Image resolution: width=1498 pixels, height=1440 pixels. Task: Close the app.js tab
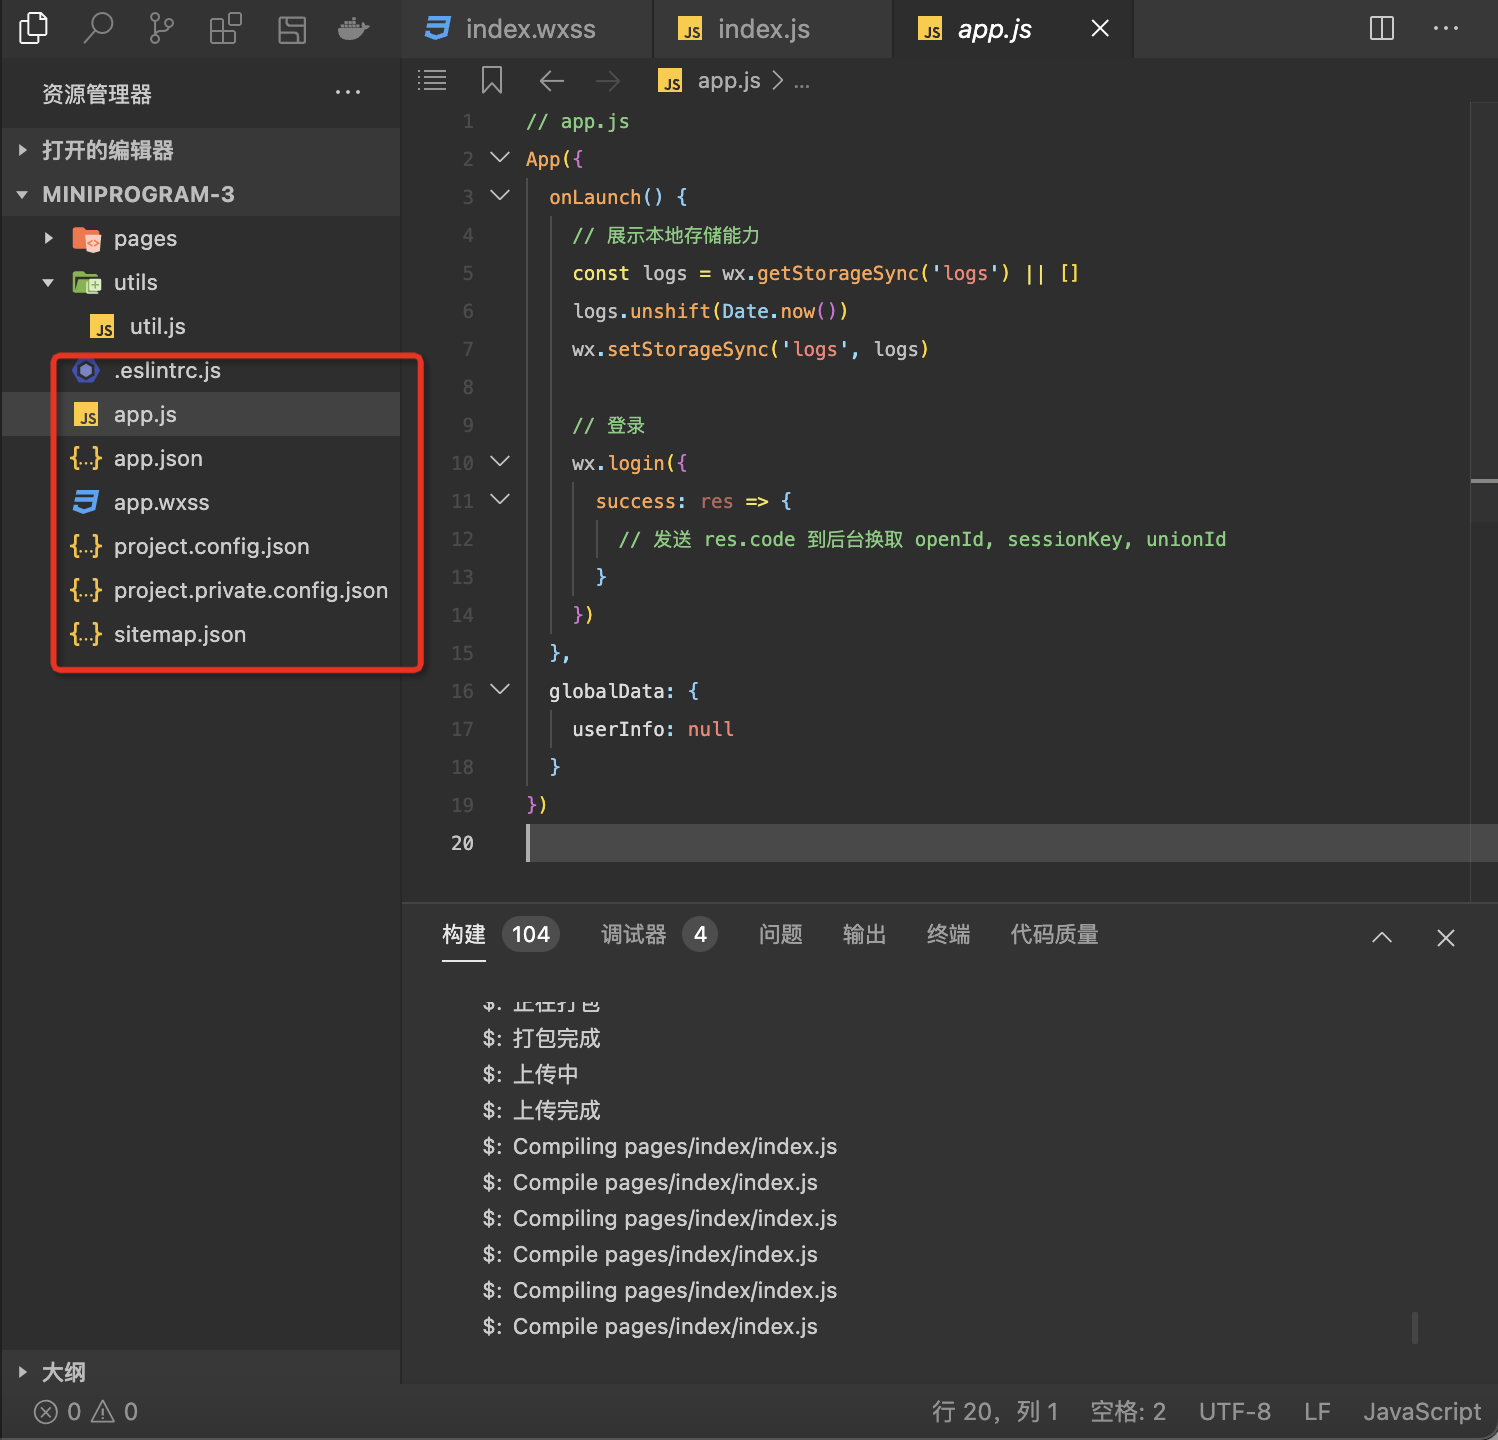[x=1100, y=29]
